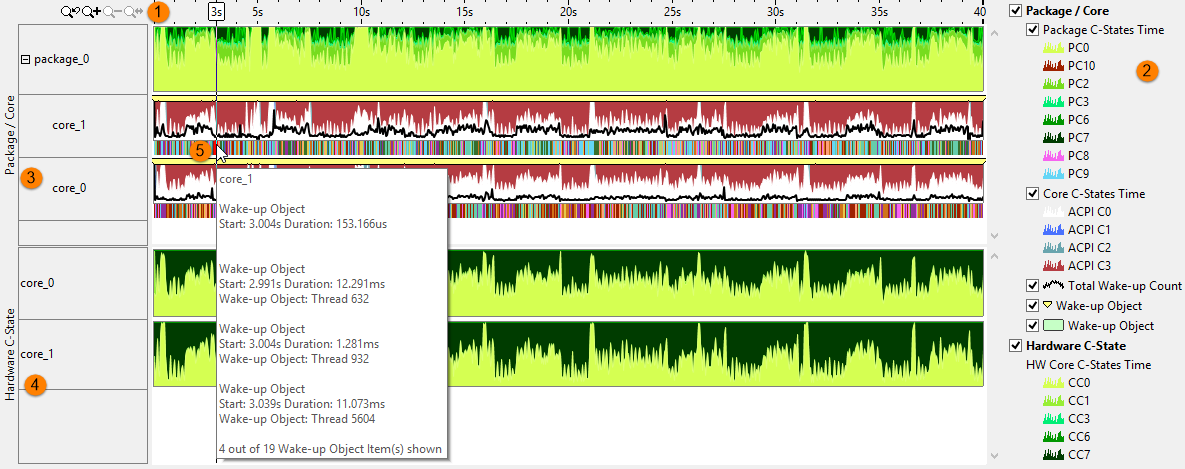Disable the Core C-States Time checkbox
1185x469 pixels.
tap(1033, 194)
